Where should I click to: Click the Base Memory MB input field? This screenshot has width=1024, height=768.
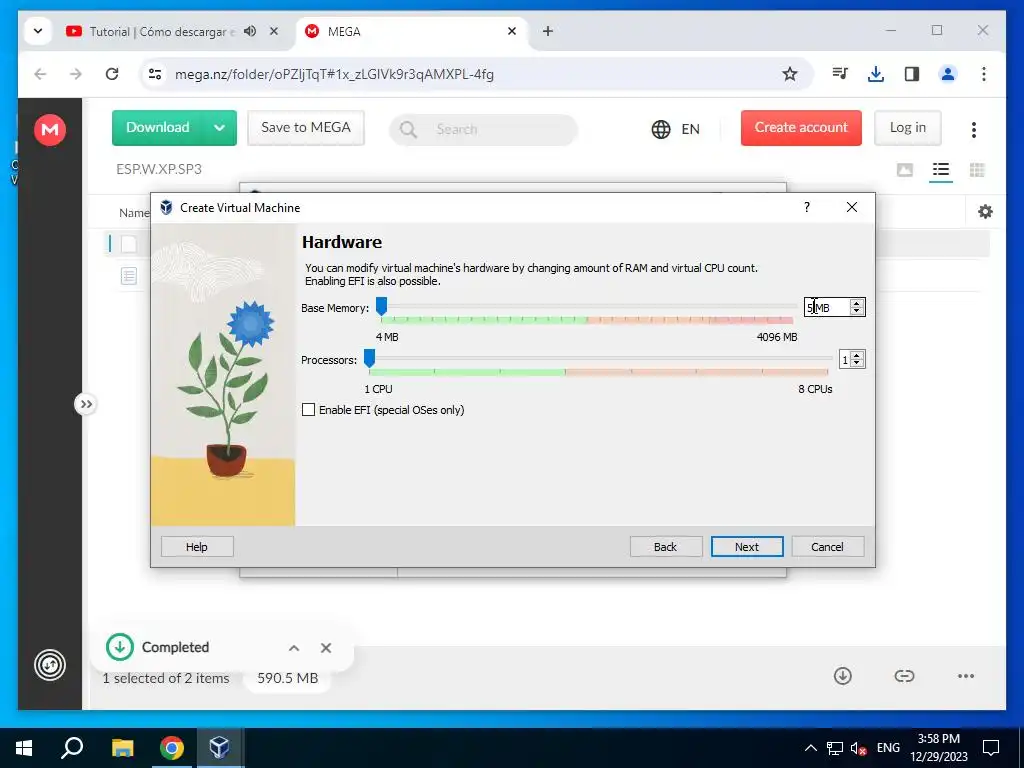pyautogui.click(x=827, y=307)
